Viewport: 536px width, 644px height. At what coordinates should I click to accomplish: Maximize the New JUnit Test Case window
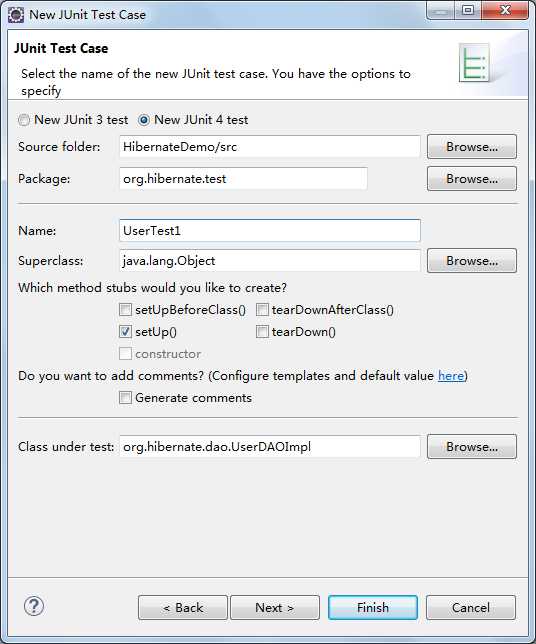pos(468,10)
